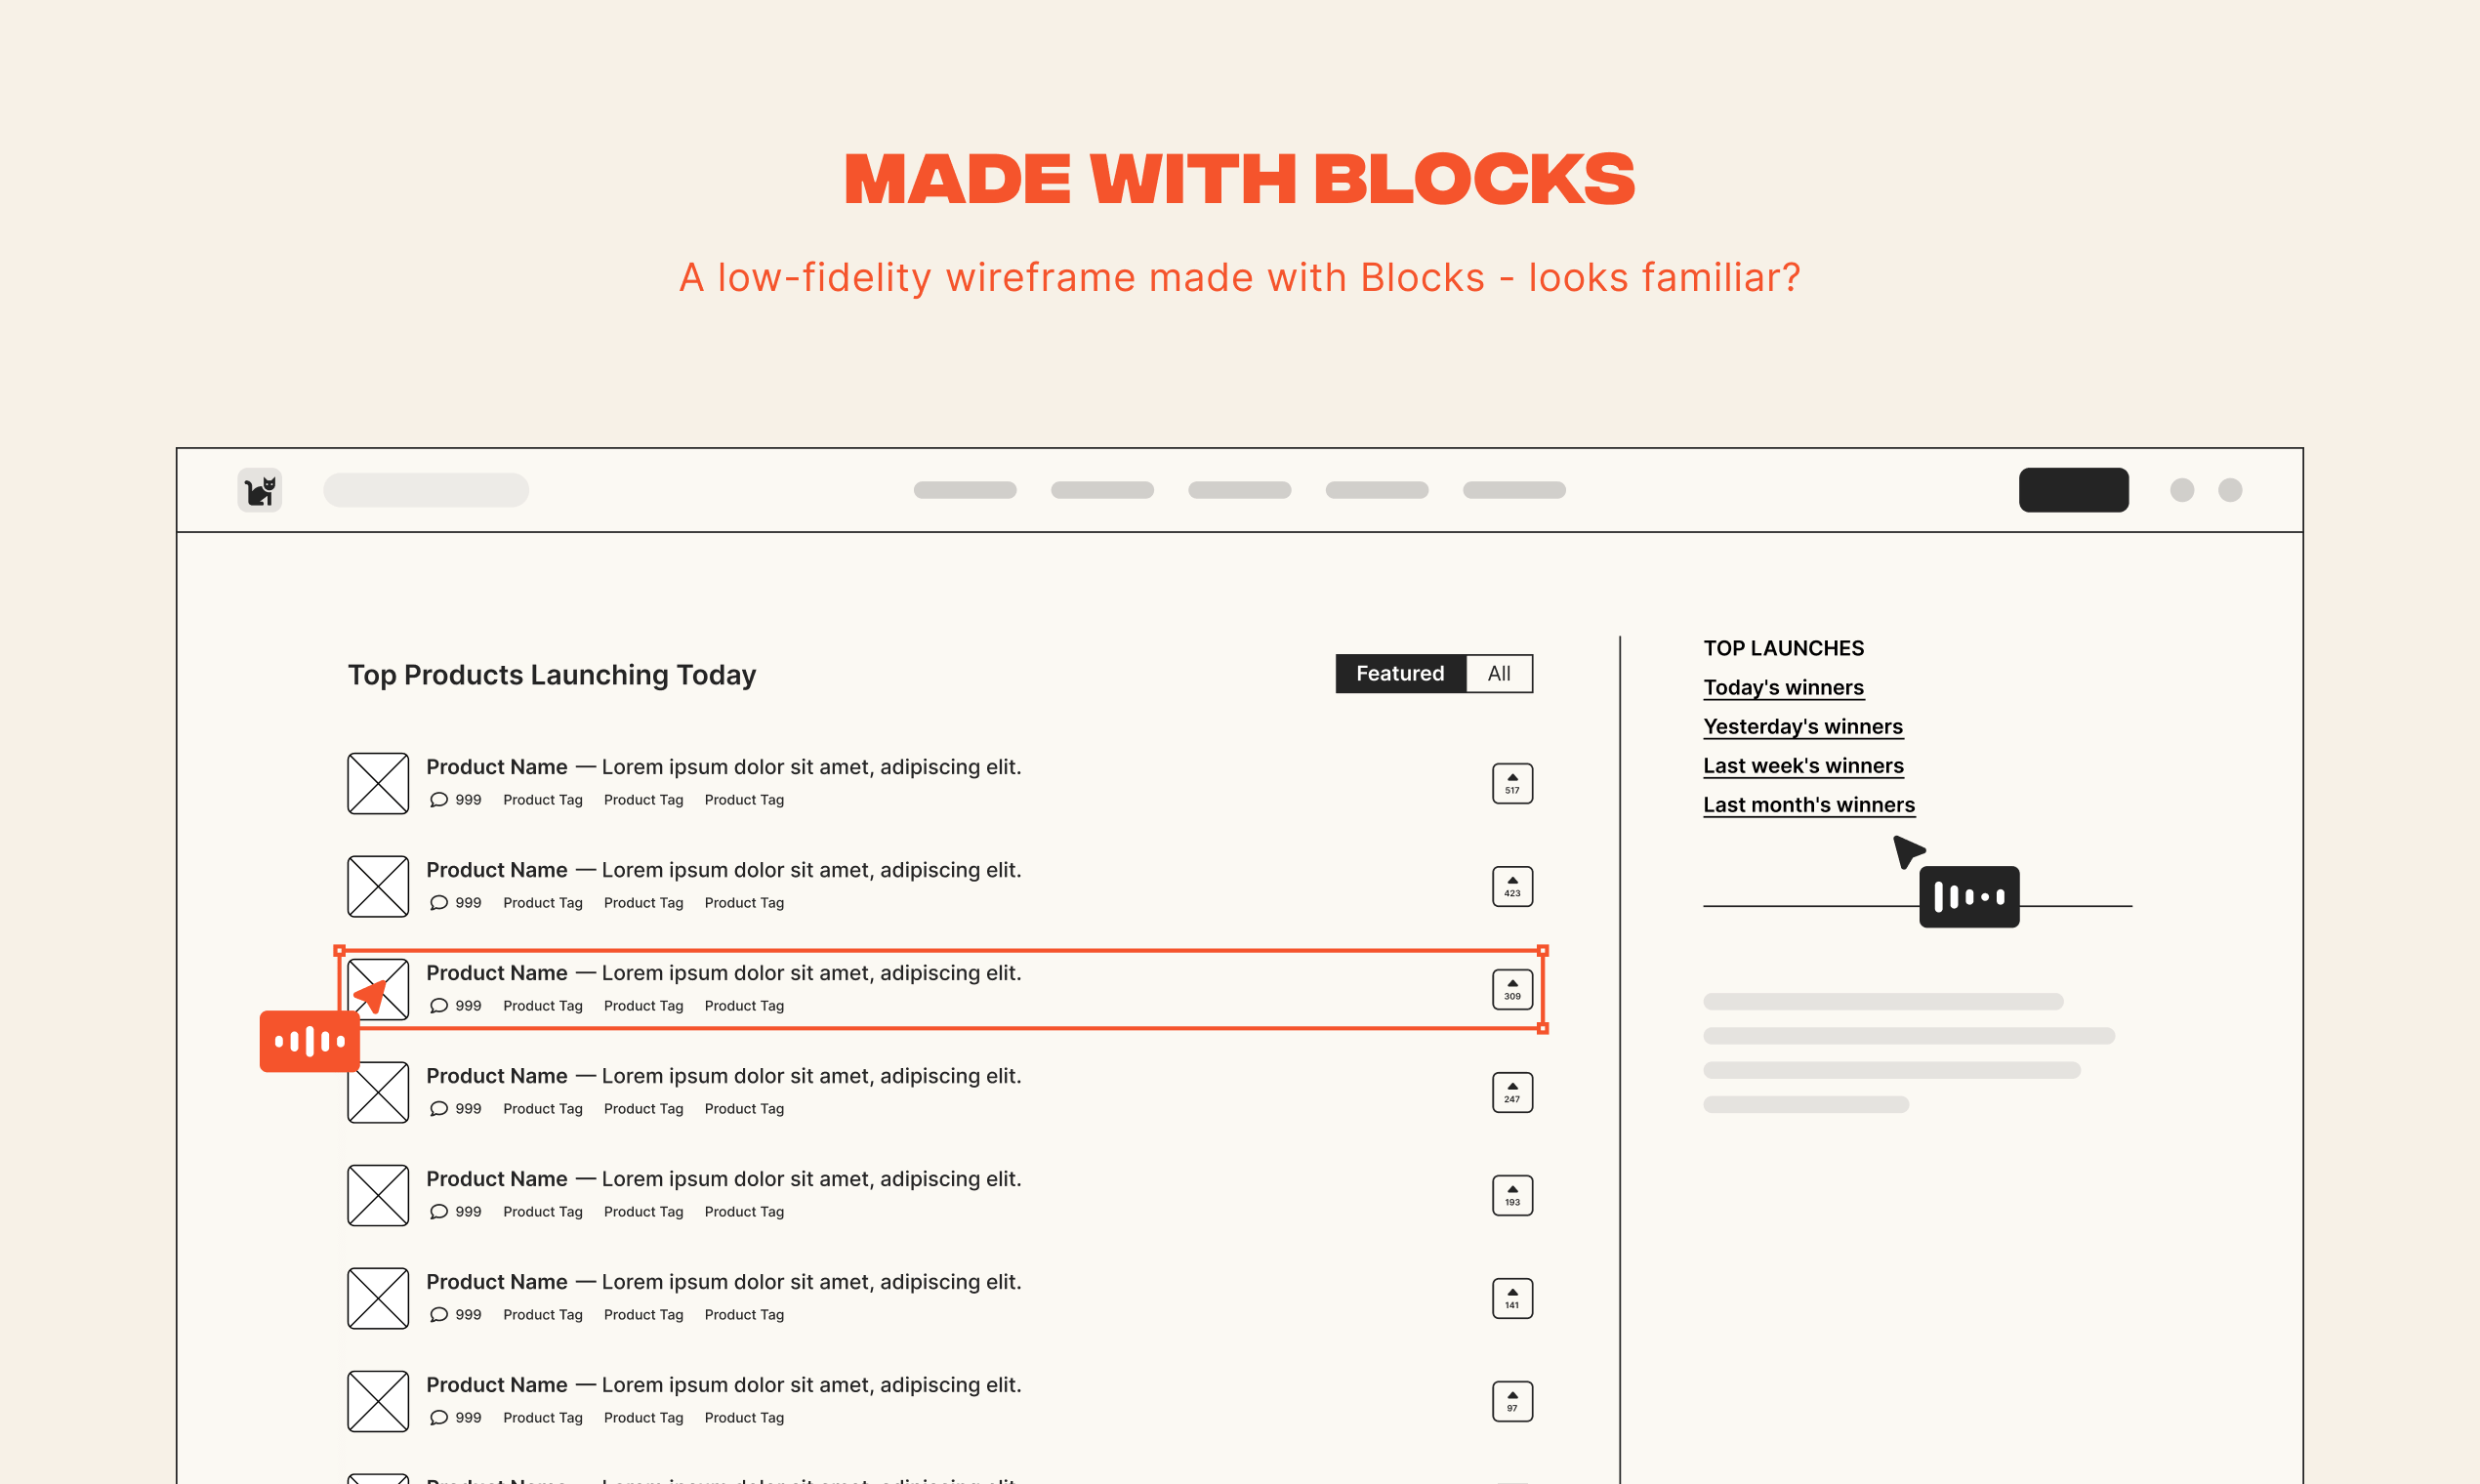This screenshot has height=1484, width=2480.
Task: Click the first navigation pill in the header
Action: [965, 490]
